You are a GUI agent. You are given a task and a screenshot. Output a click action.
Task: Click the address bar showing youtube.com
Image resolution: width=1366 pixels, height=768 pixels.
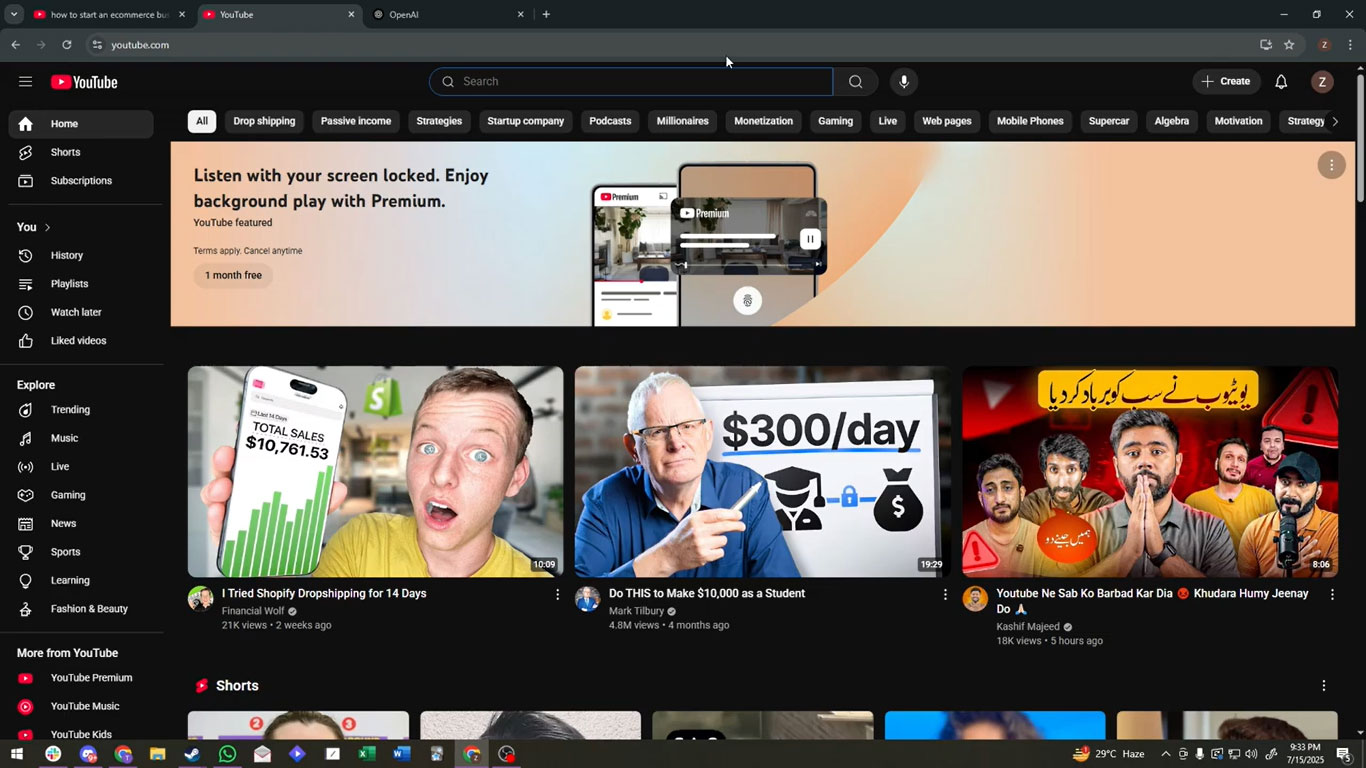(670, 45)
